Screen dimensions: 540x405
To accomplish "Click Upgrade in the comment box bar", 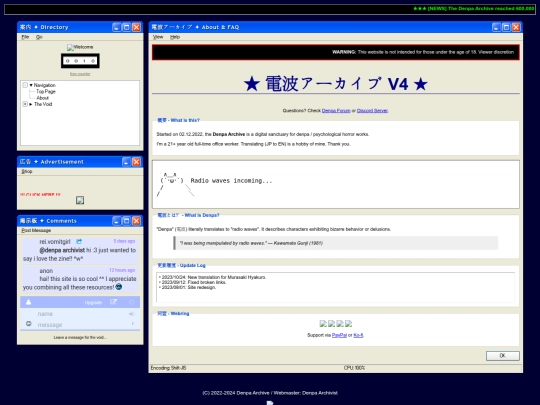I will (93, 302).
